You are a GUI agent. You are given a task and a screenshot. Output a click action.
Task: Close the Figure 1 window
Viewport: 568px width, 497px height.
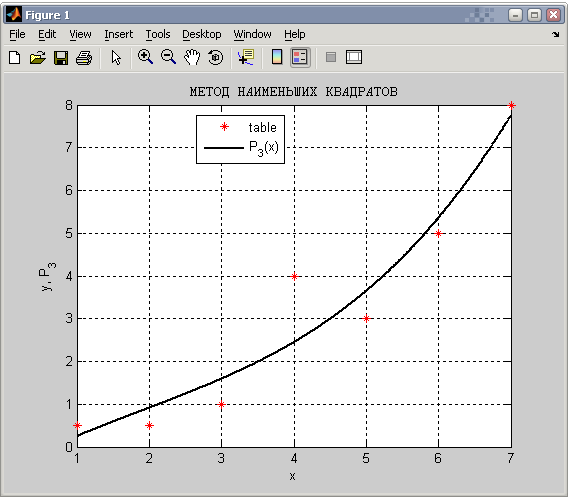[x=554, y=15]
